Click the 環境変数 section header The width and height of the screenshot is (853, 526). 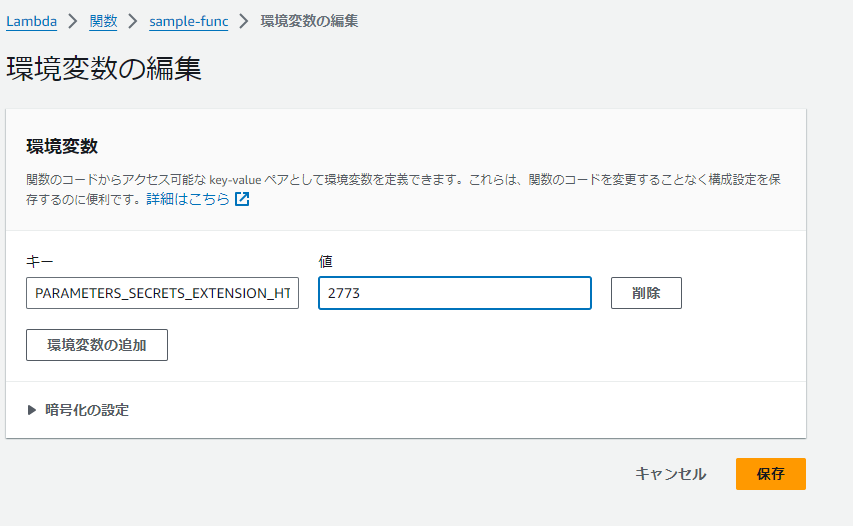62,146
